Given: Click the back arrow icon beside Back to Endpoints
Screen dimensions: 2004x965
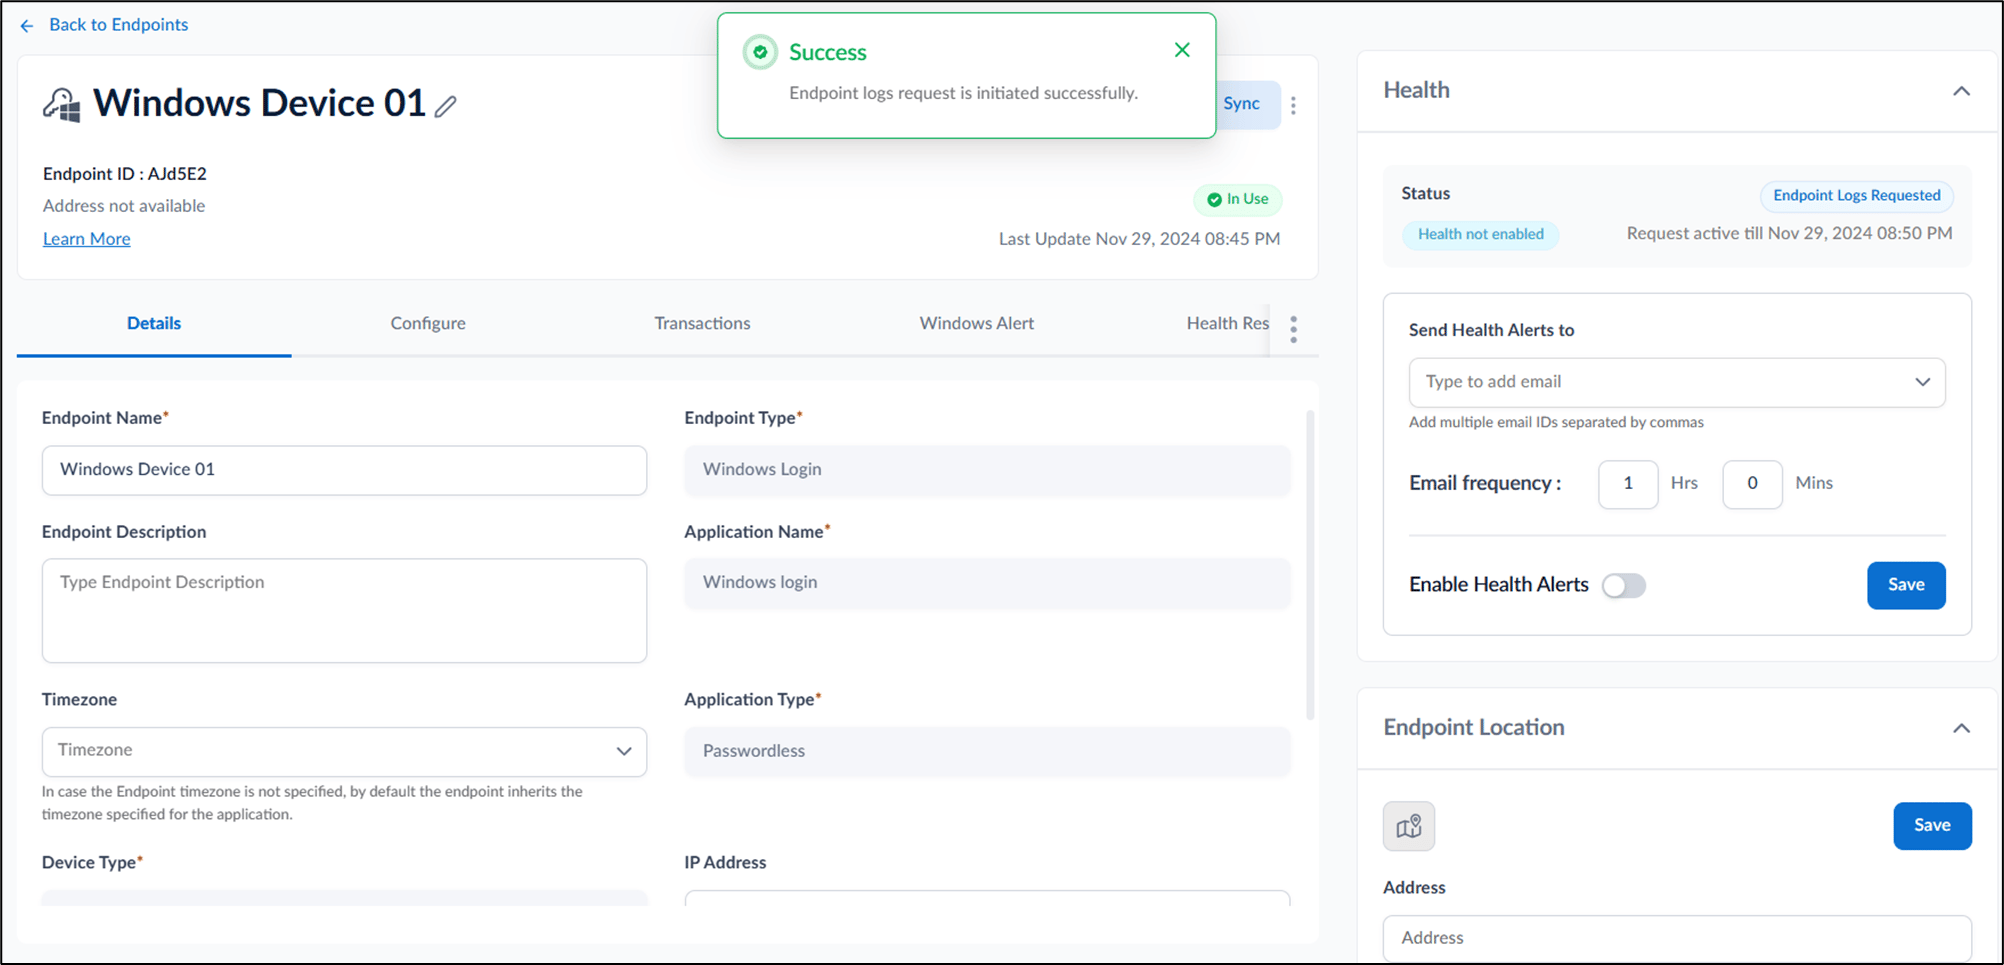Looking at the screenshot, I should [27, 25].
